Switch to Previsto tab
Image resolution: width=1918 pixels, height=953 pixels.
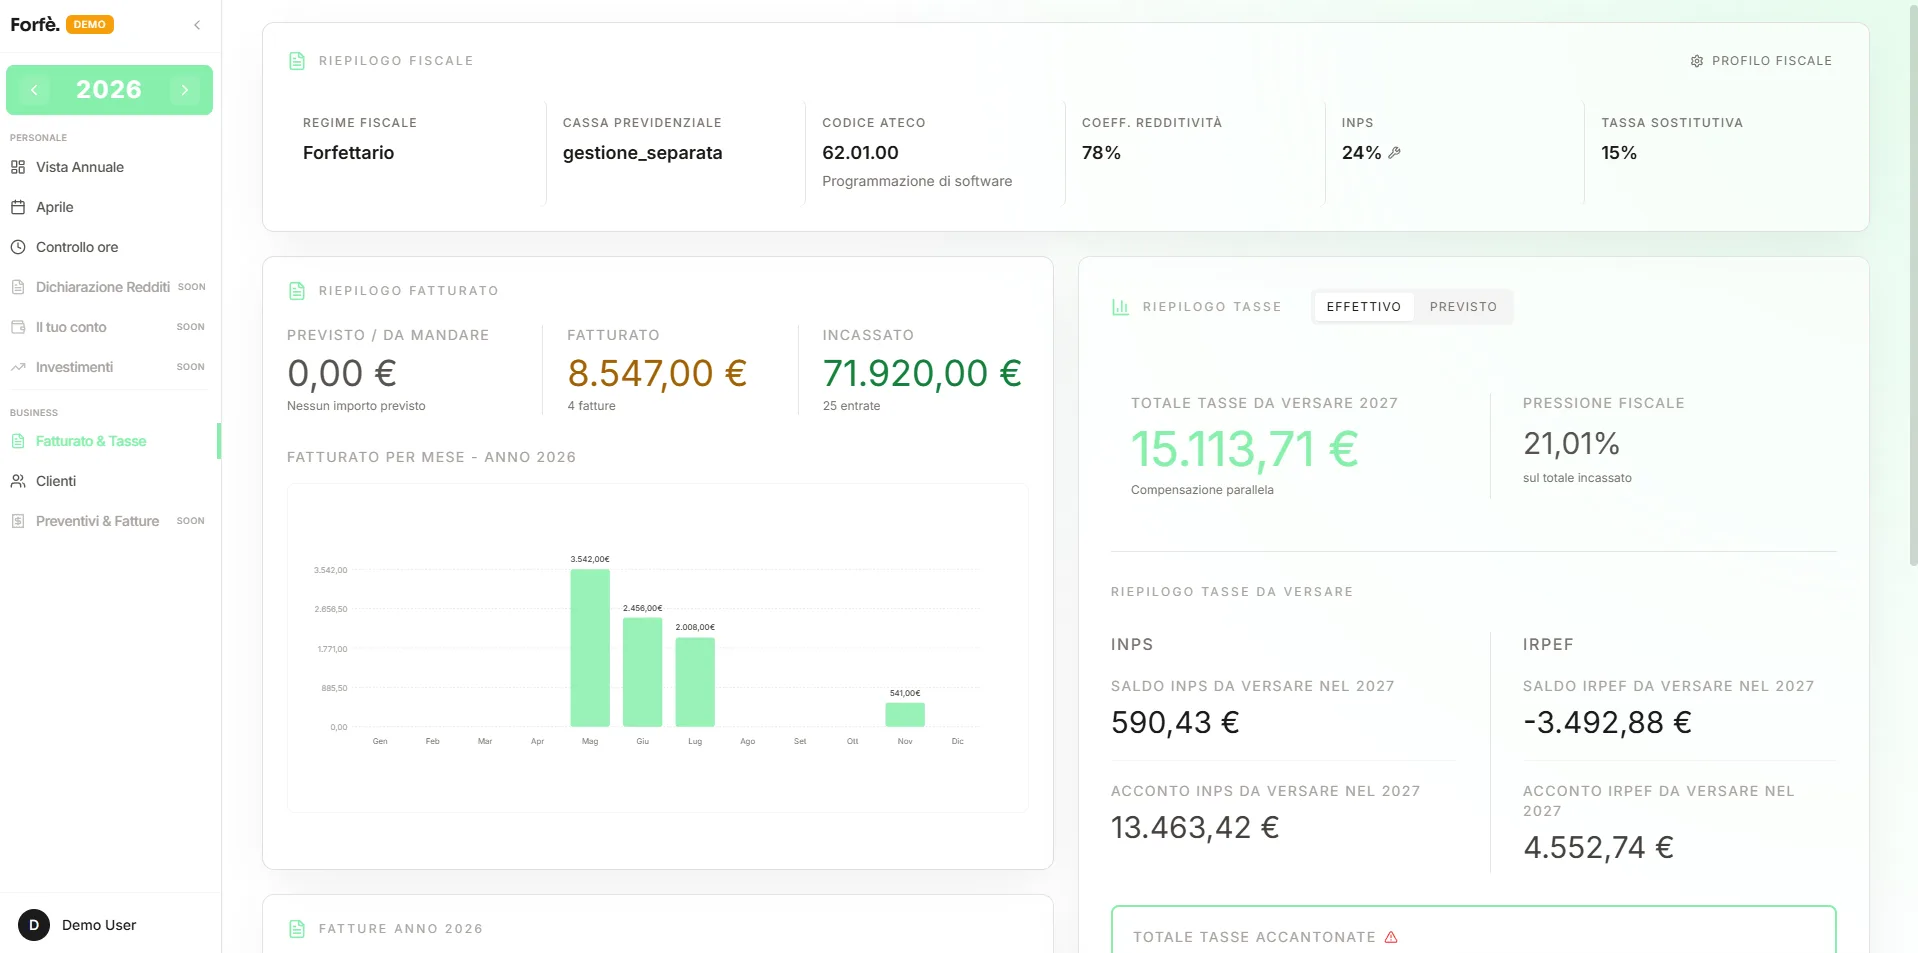[1463, 307]
